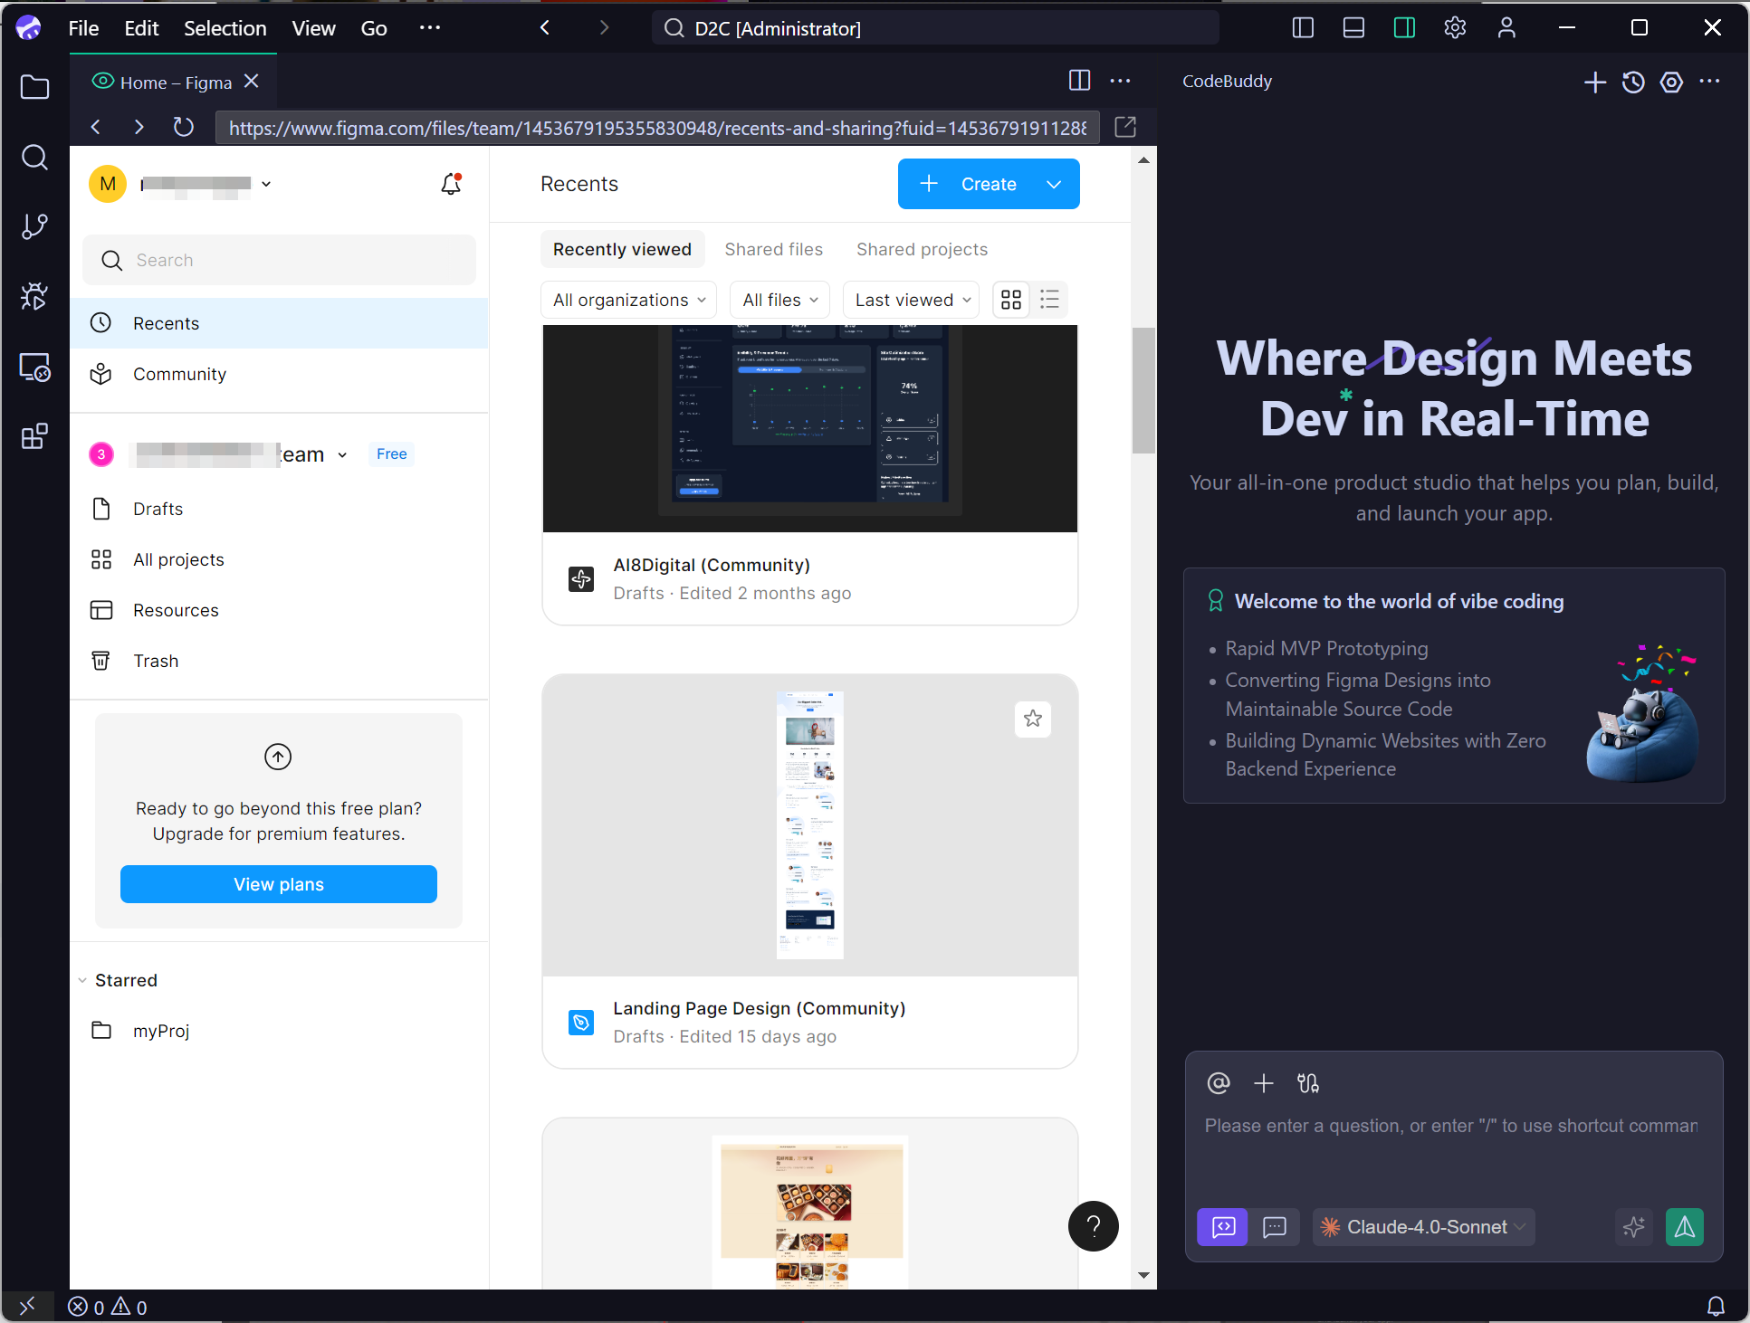
Task: Open the Last viewed sort dropdown
Action: click(912, 300)
